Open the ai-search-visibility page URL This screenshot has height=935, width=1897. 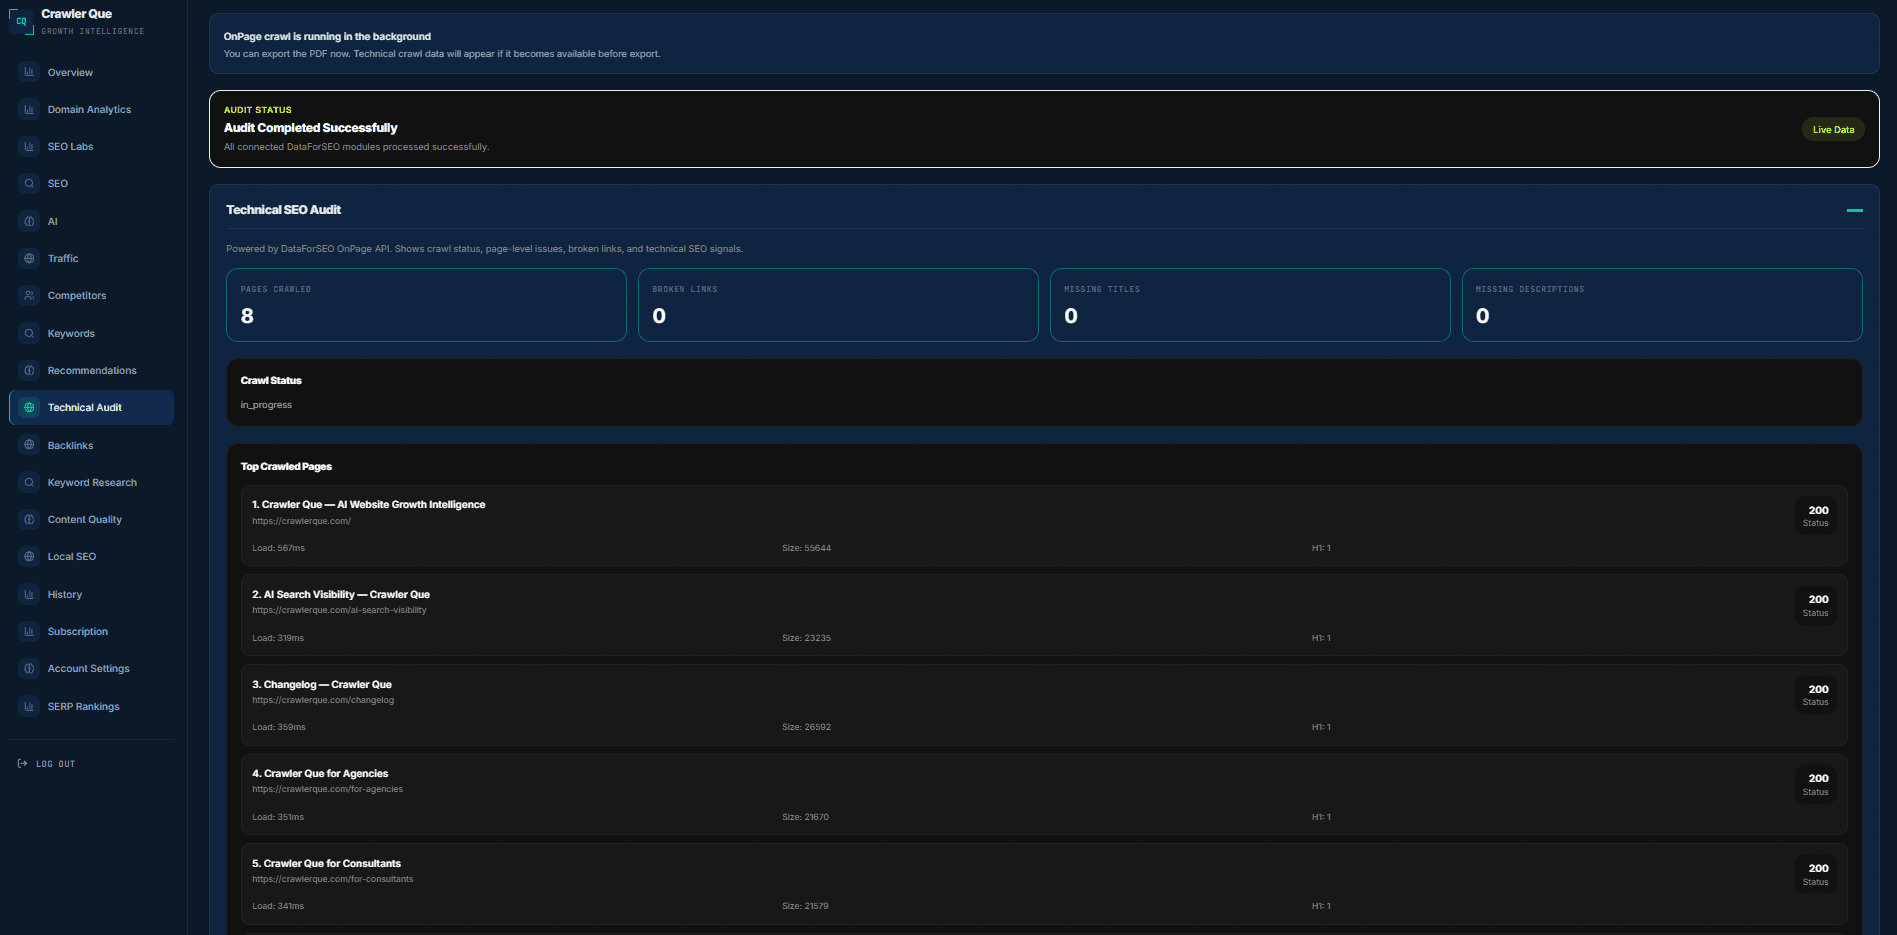point(339,610)
